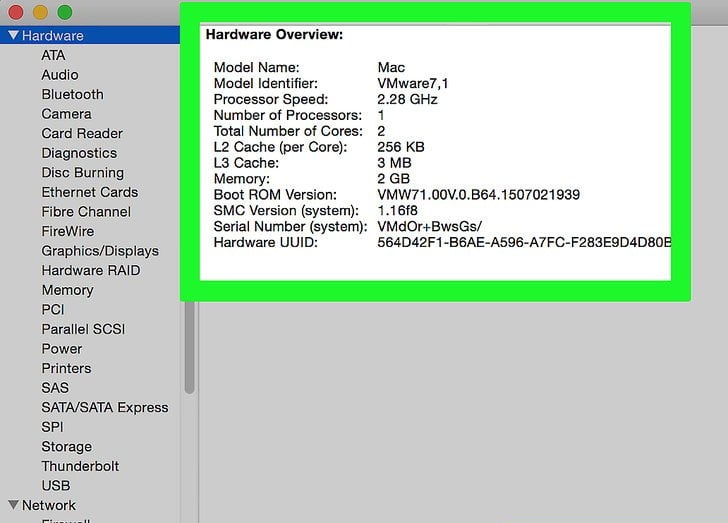728x523 pixels.
Task: Click the Model Name value Mac
Action: pos(391,67)
